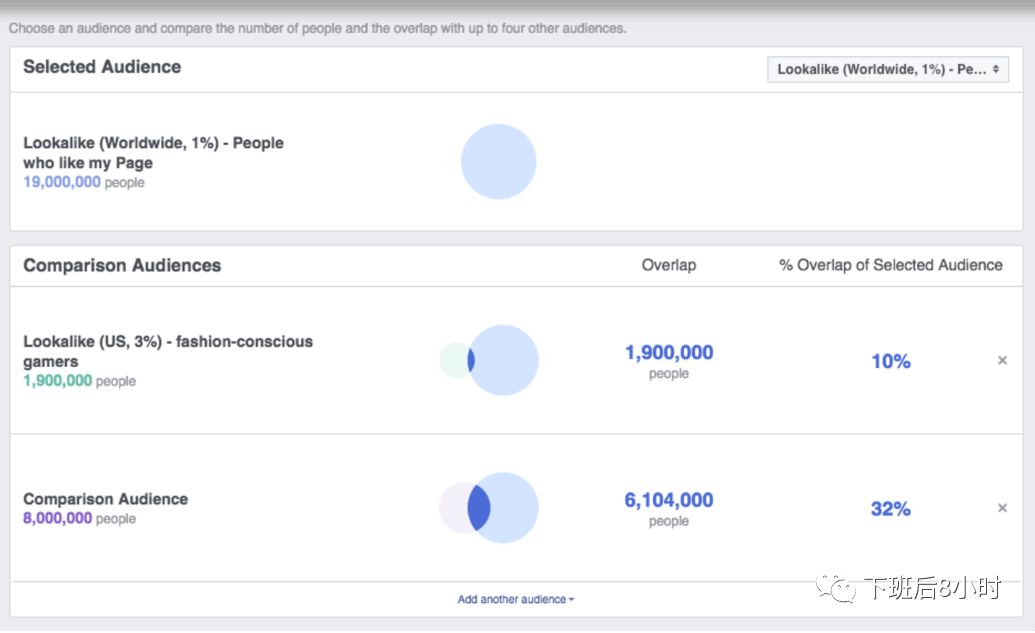The height and width of the screenshot is (633, 1035).
Task: Click the 10% overlap percentage
Action: pyautogui.click(x=890, y=361)
